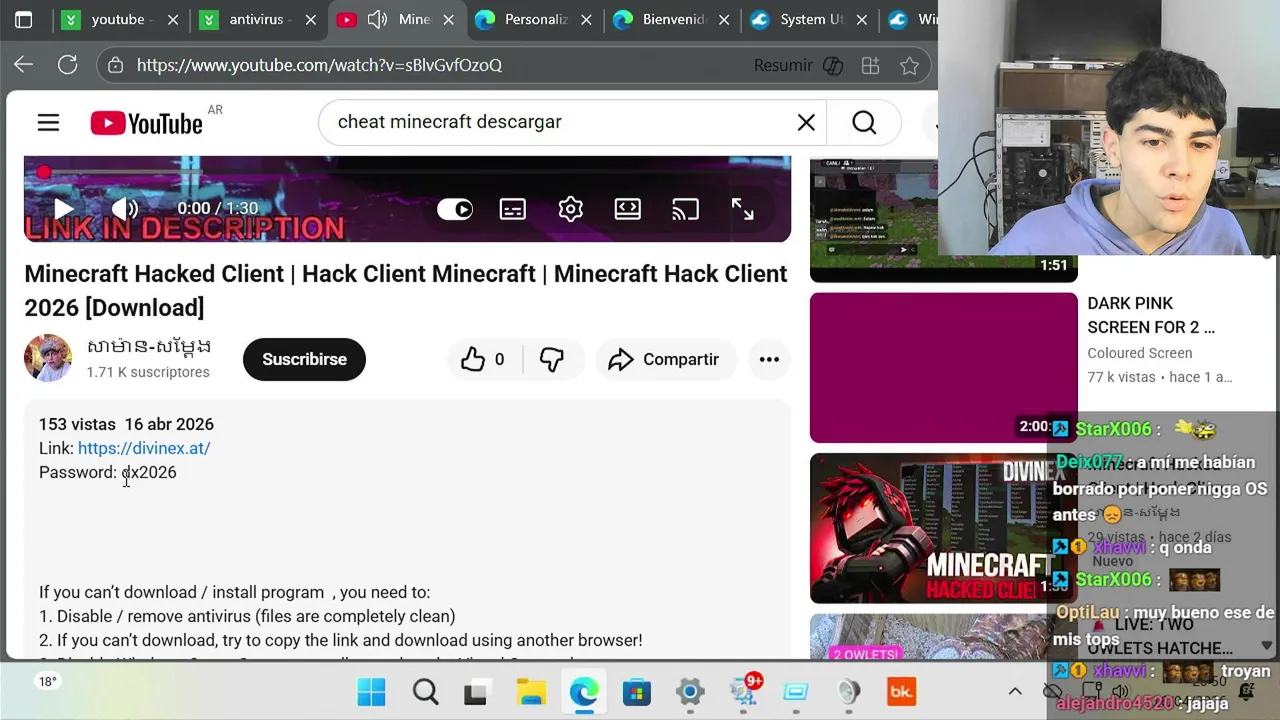View site information lock icon
The height and width of the screenshot is (720, 1280).
tap(116, 65)
